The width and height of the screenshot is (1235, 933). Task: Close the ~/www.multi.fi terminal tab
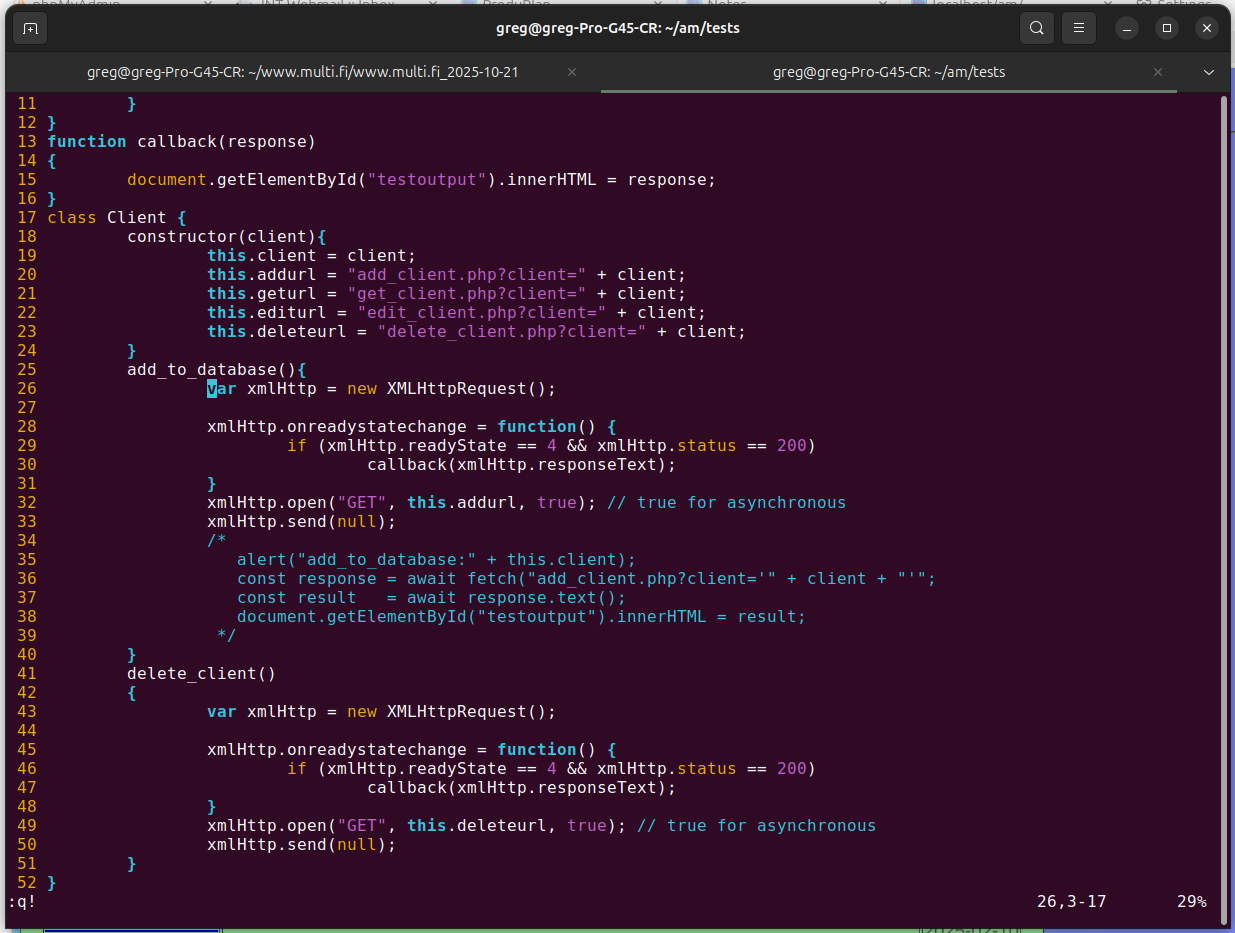click(572, 72)
